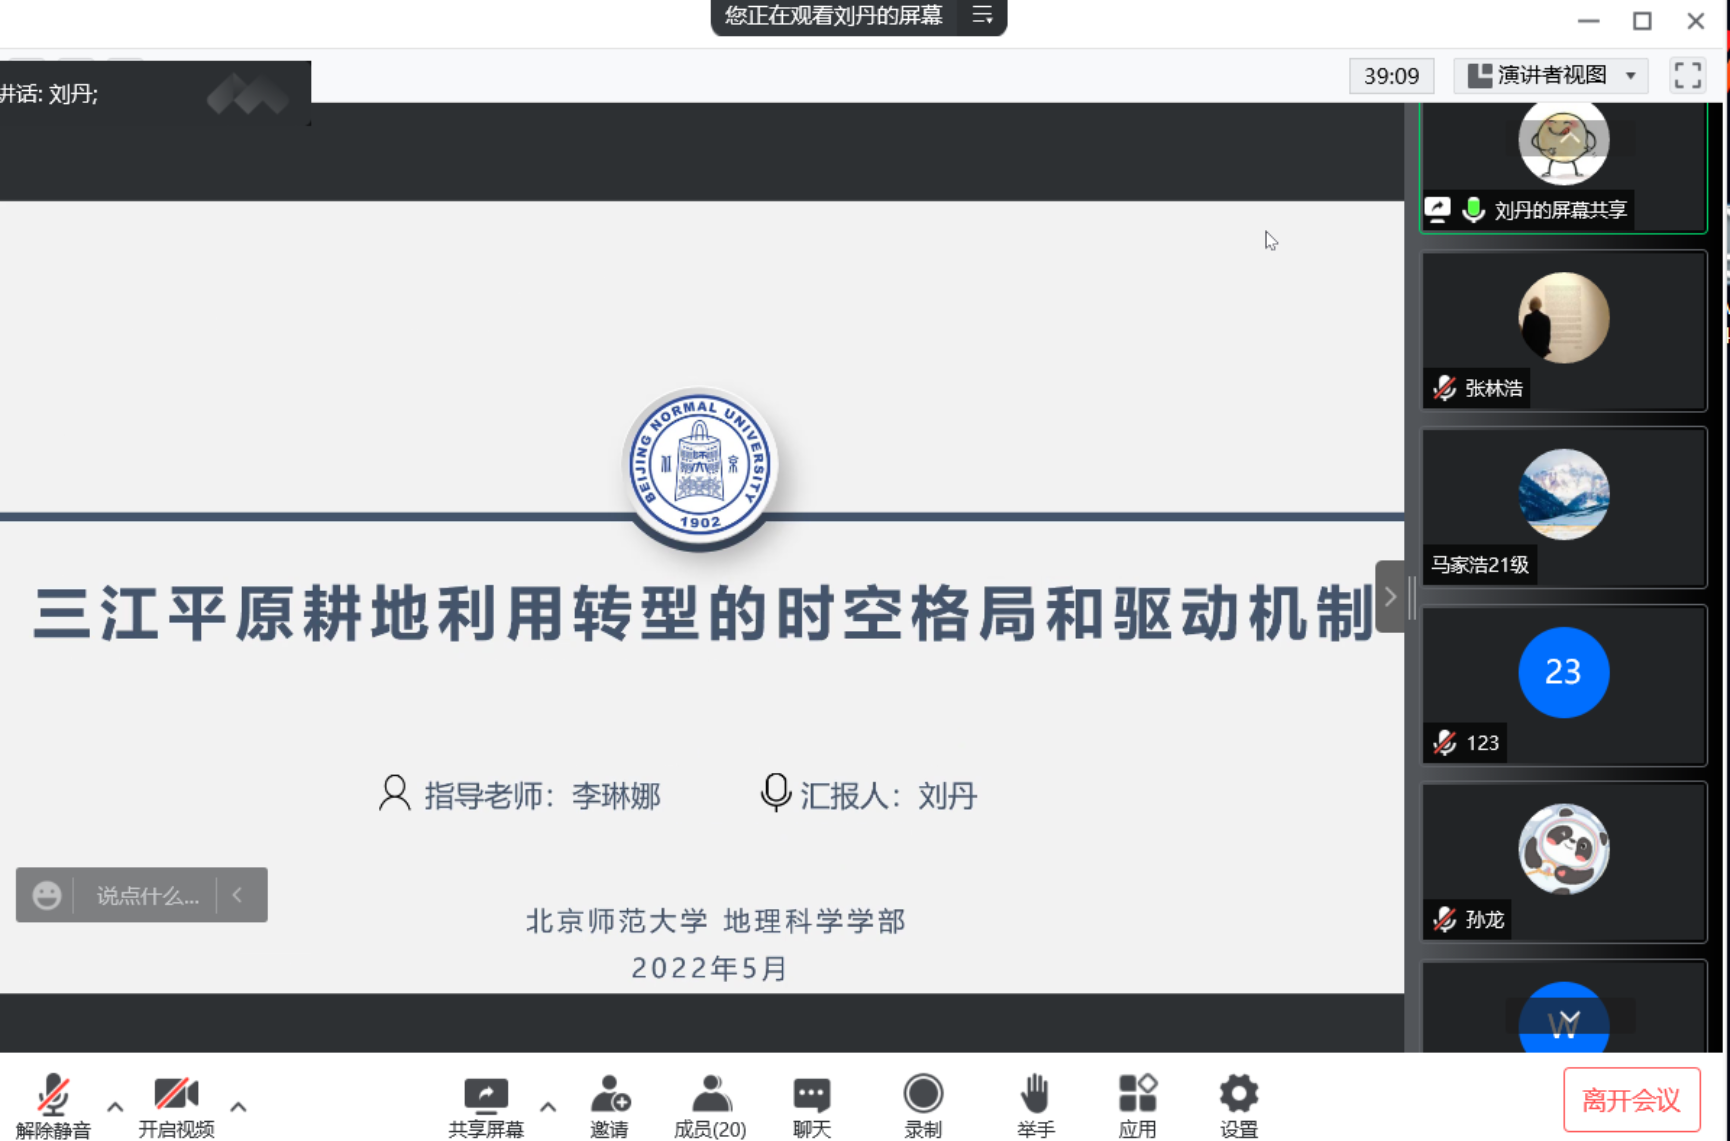The width and height of the screenshot is (1730, 1141).
Task: Open the Members (成员) list
Action: point(710,1096)
